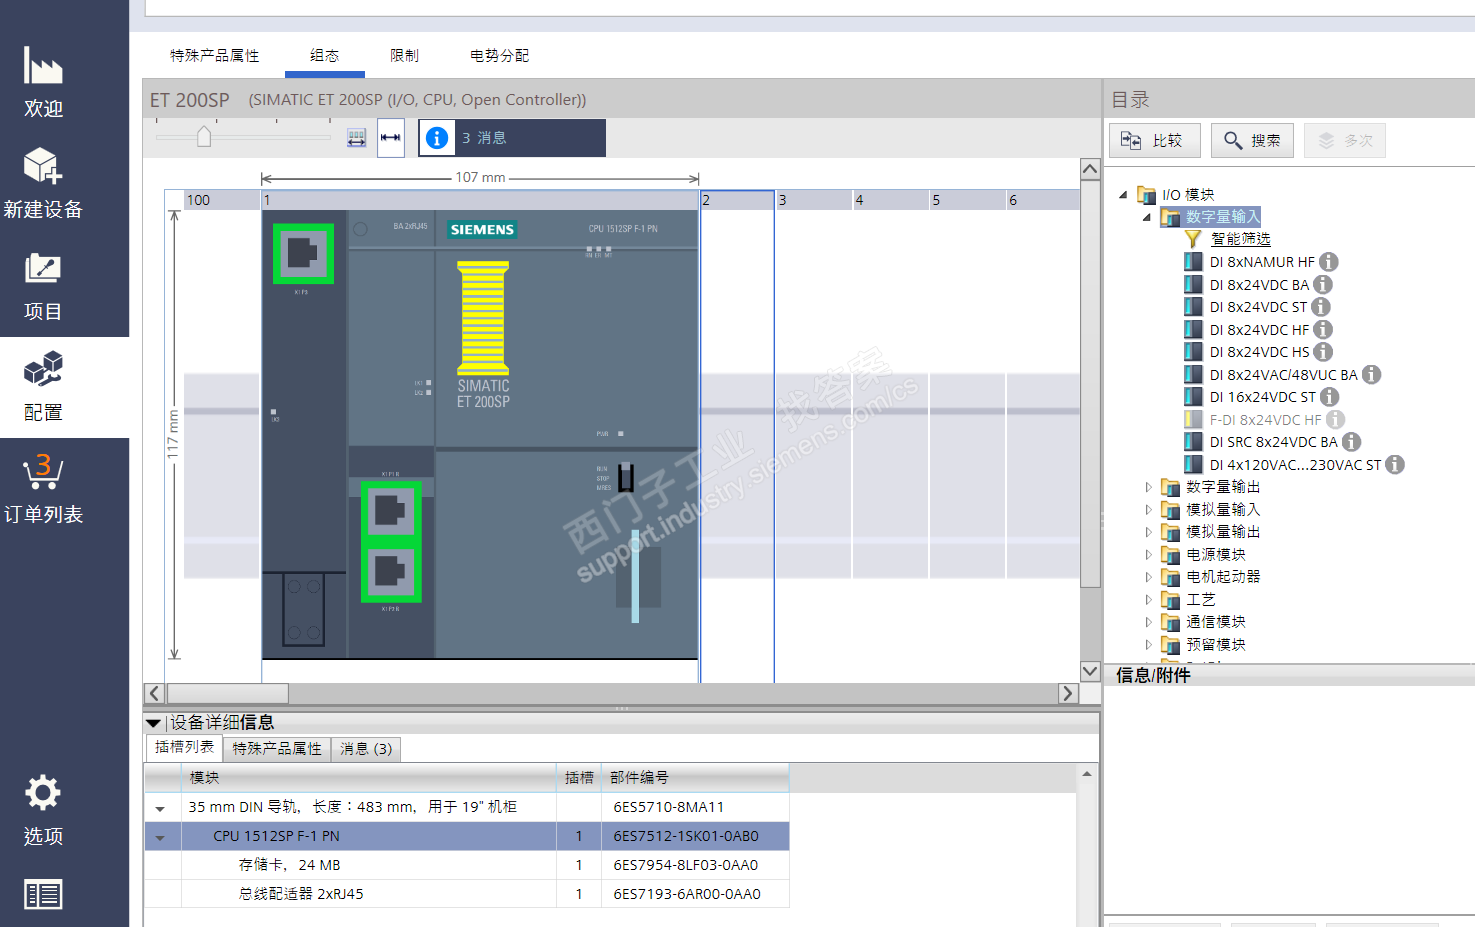Show info for DI 8xNAMUR HF

tap(1329, 262)
